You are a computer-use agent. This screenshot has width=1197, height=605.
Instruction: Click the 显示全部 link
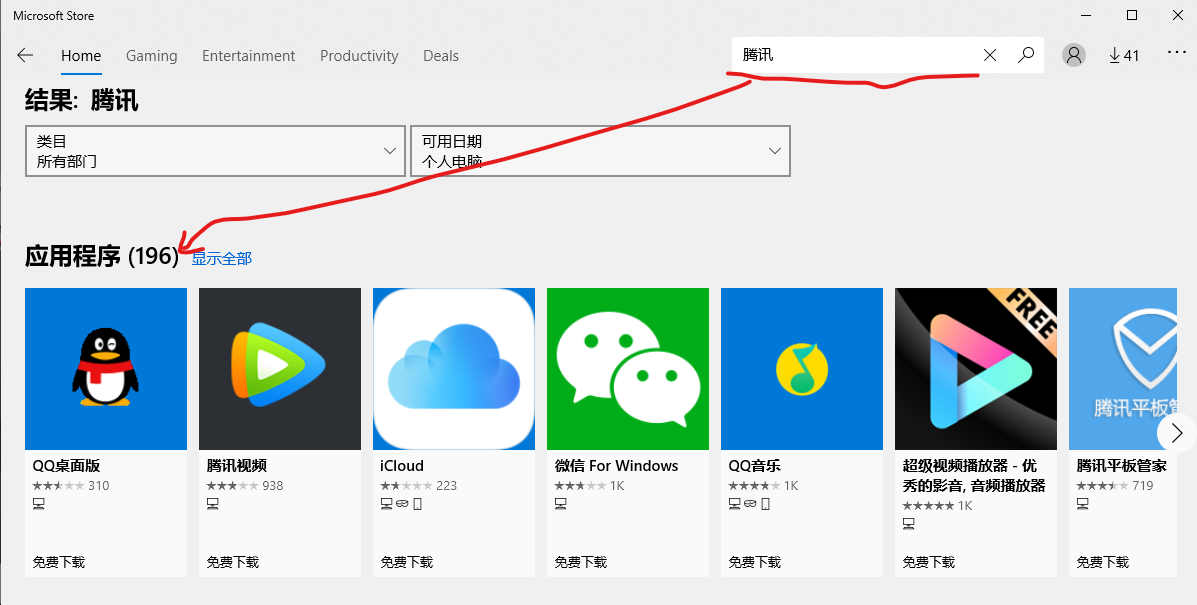point(221,259)
